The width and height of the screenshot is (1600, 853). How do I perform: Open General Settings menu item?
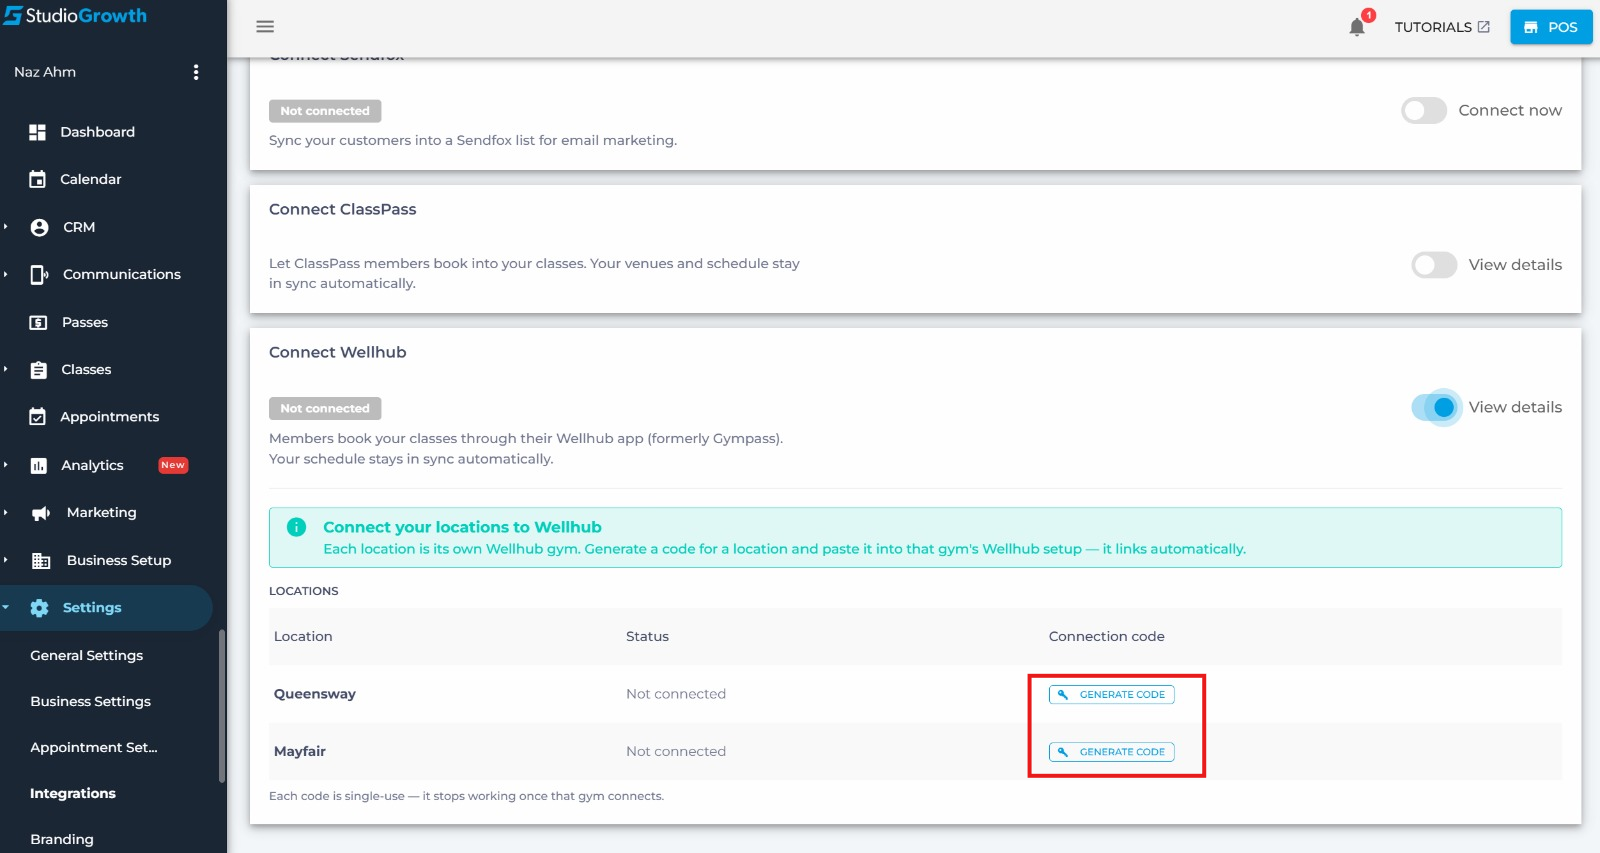[x=87, y=655]
